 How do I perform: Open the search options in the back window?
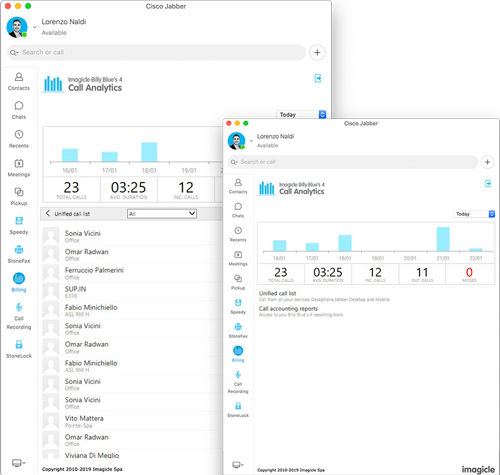click(14, 52)
